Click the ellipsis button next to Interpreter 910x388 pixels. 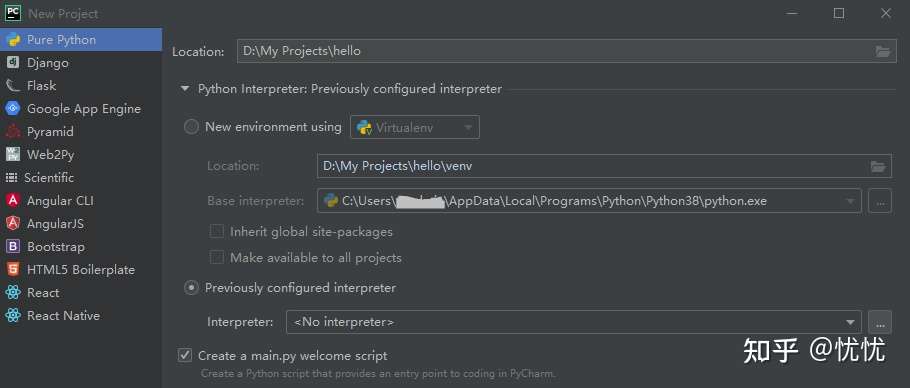click(x=880, y=322)
